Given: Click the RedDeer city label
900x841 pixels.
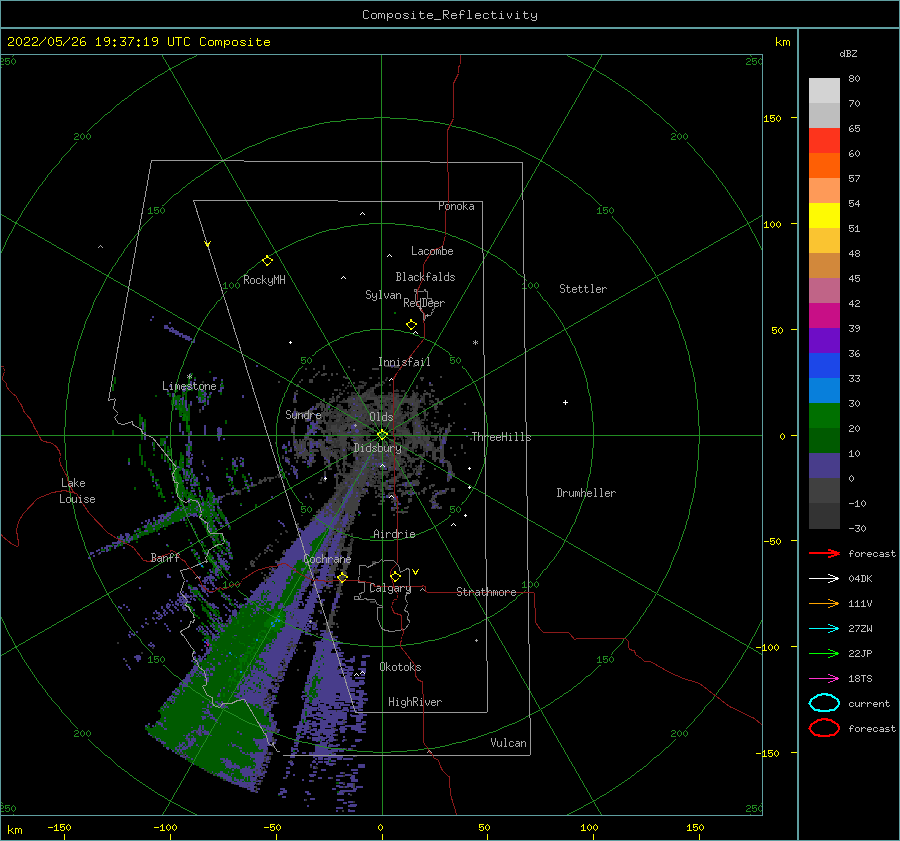Looking at the screenshot, I should [x=424, y=303].
